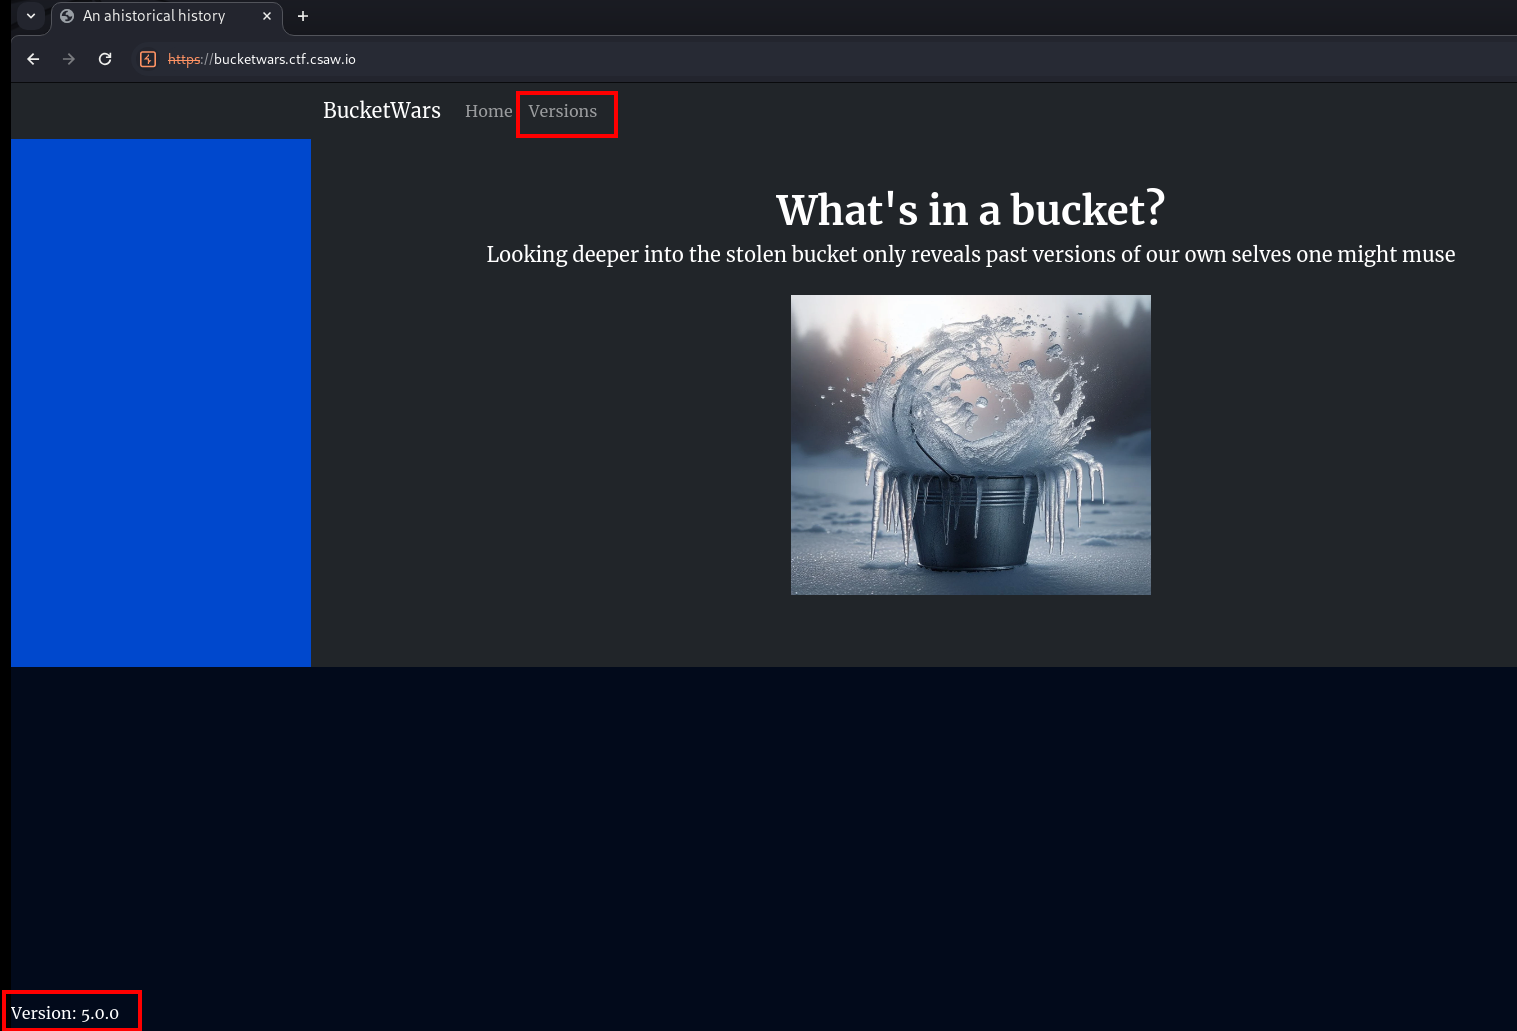This screenshot has width=1517, height=1031.
Task: Open site security info icon in address bar
Action: click(x=148, y=59)
